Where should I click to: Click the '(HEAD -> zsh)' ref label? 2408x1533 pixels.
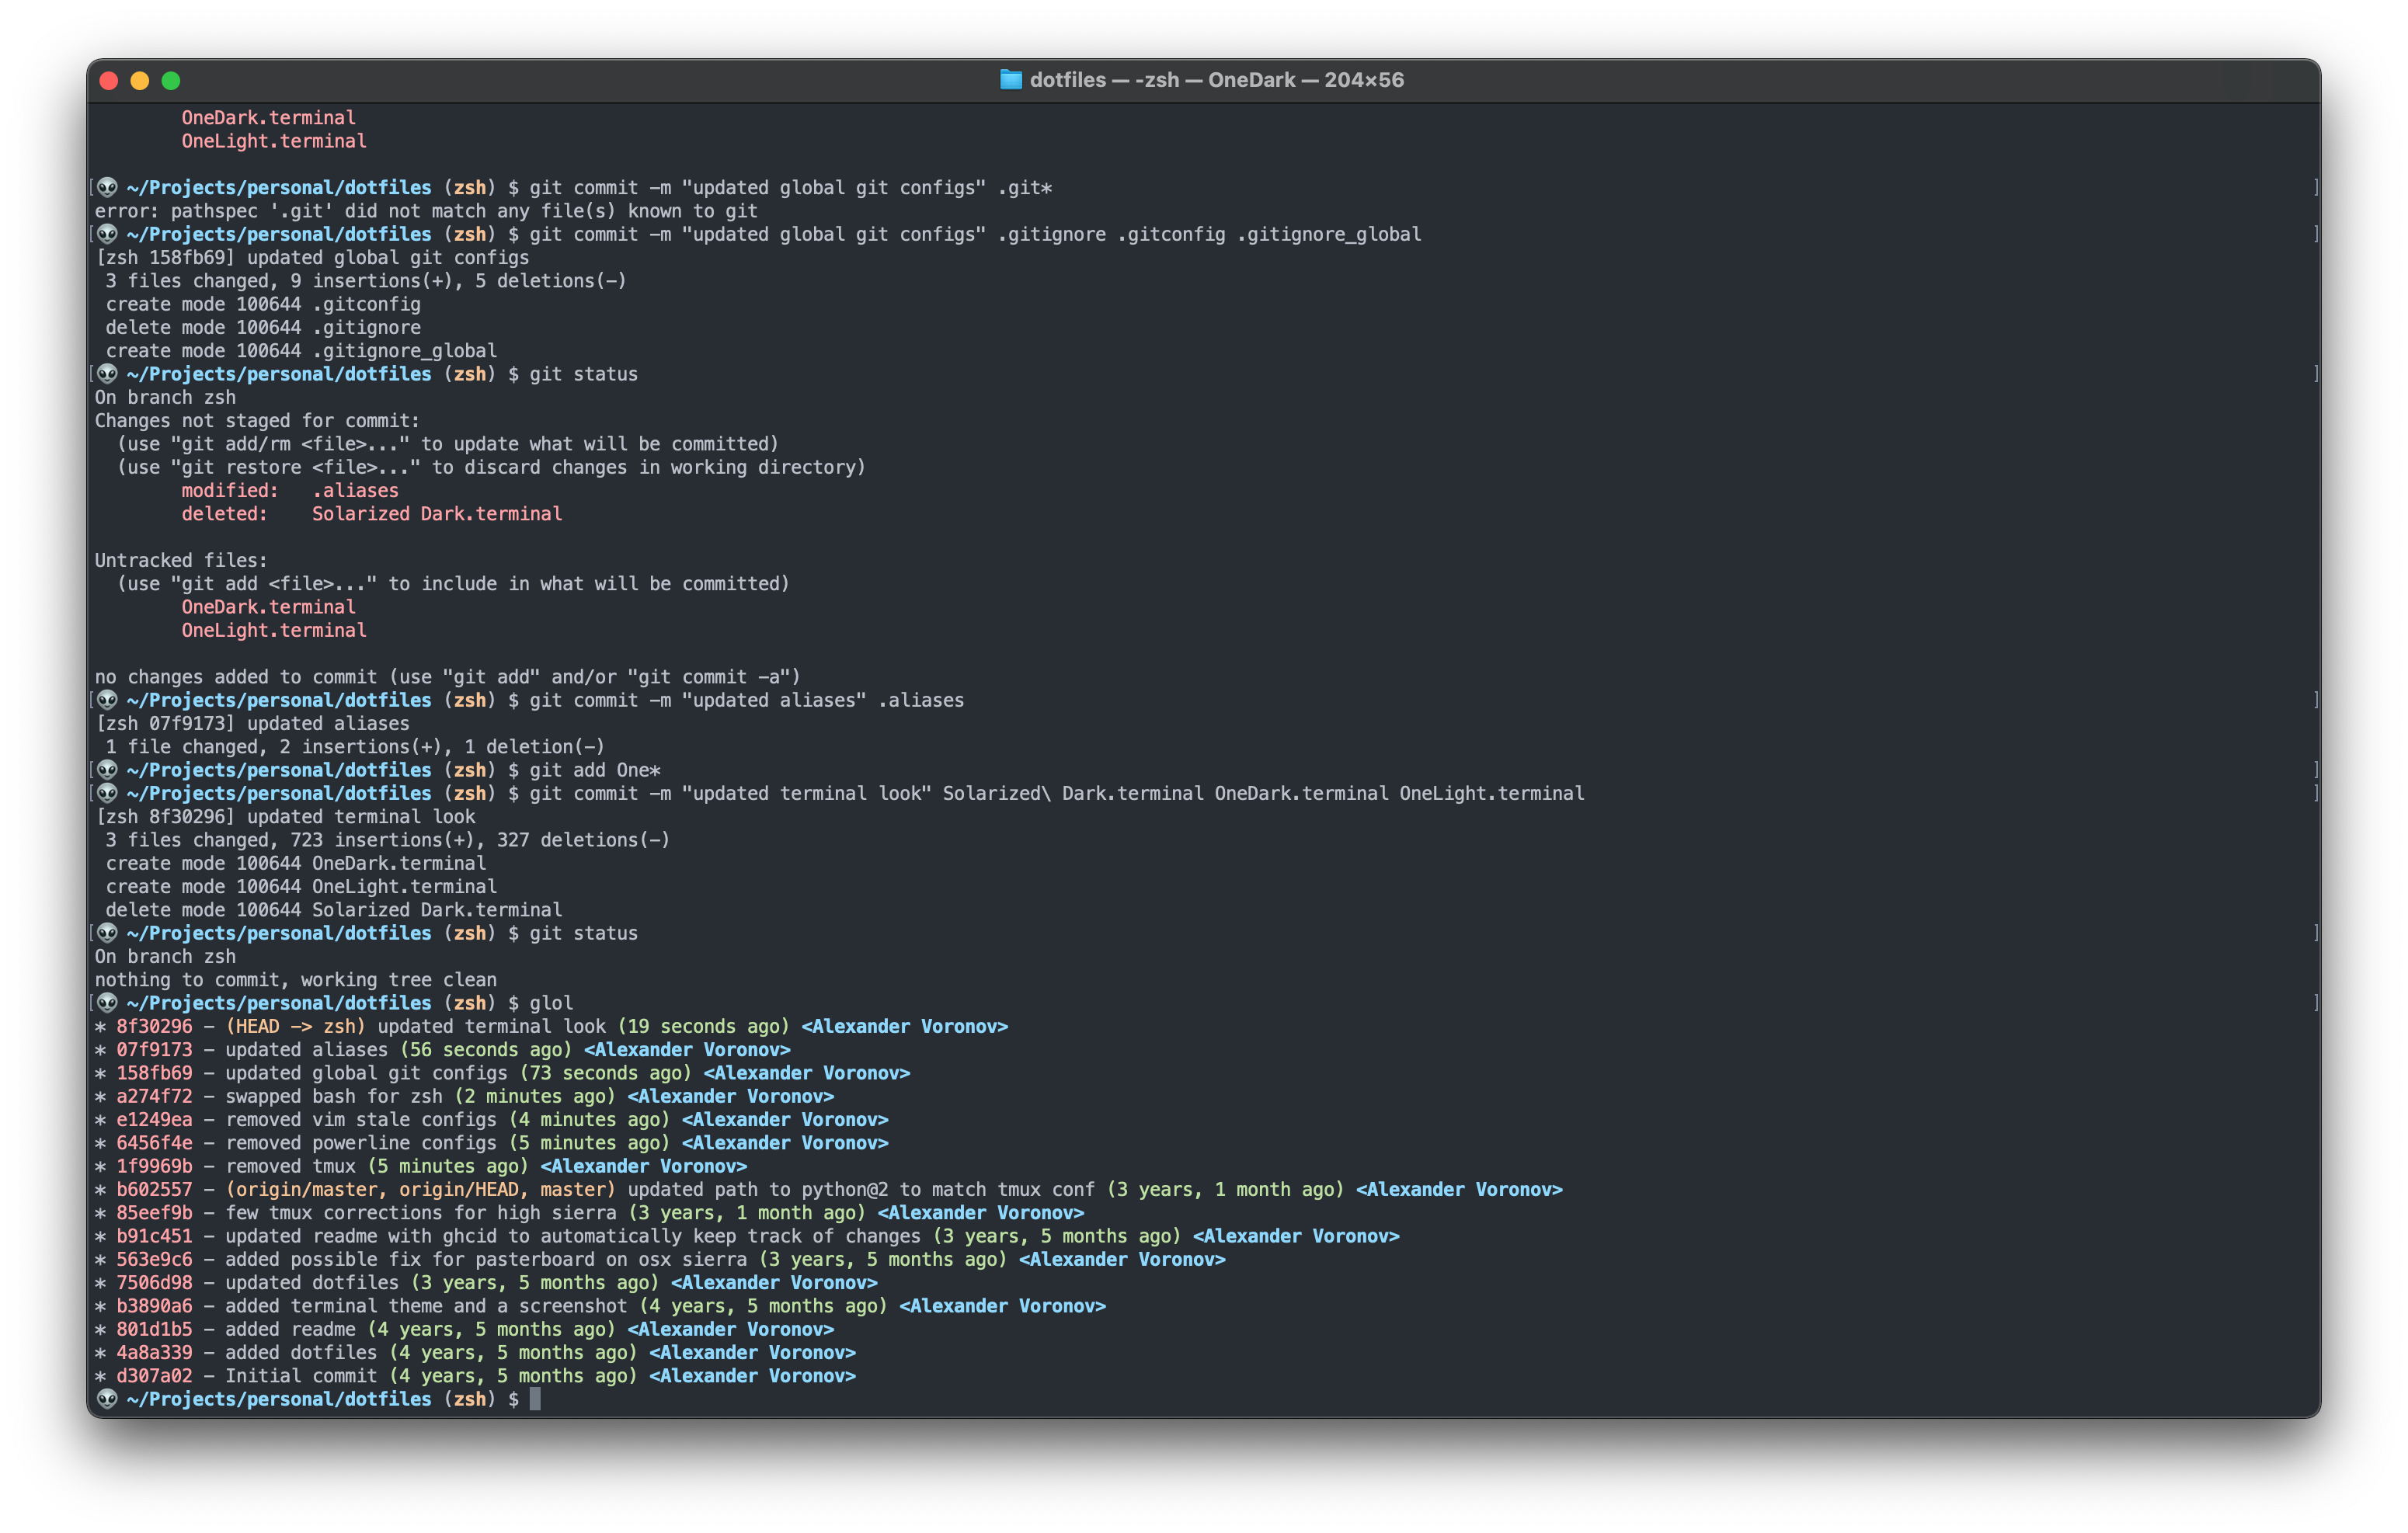(295, 1026)
